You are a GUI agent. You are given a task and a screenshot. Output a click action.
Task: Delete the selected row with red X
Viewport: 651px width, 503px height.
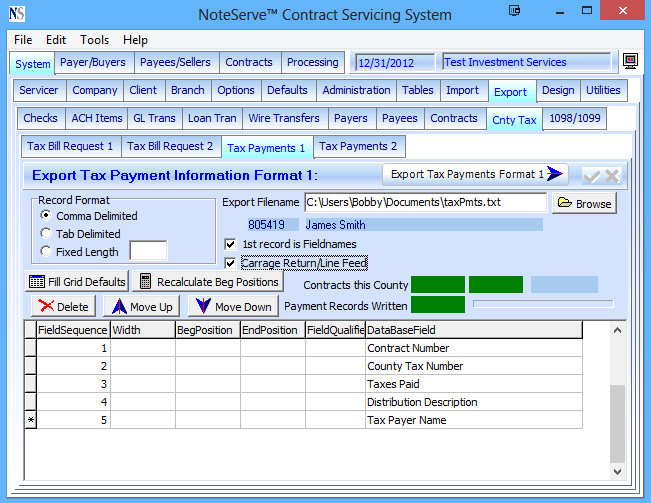click(62, 306)
